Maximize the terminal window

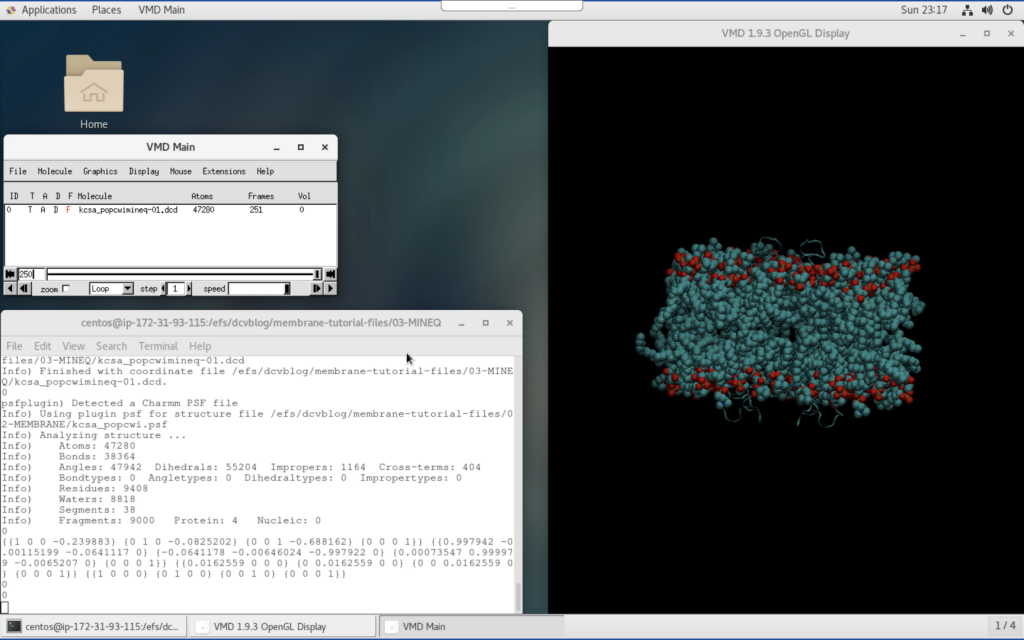click(x=485, y=323)
